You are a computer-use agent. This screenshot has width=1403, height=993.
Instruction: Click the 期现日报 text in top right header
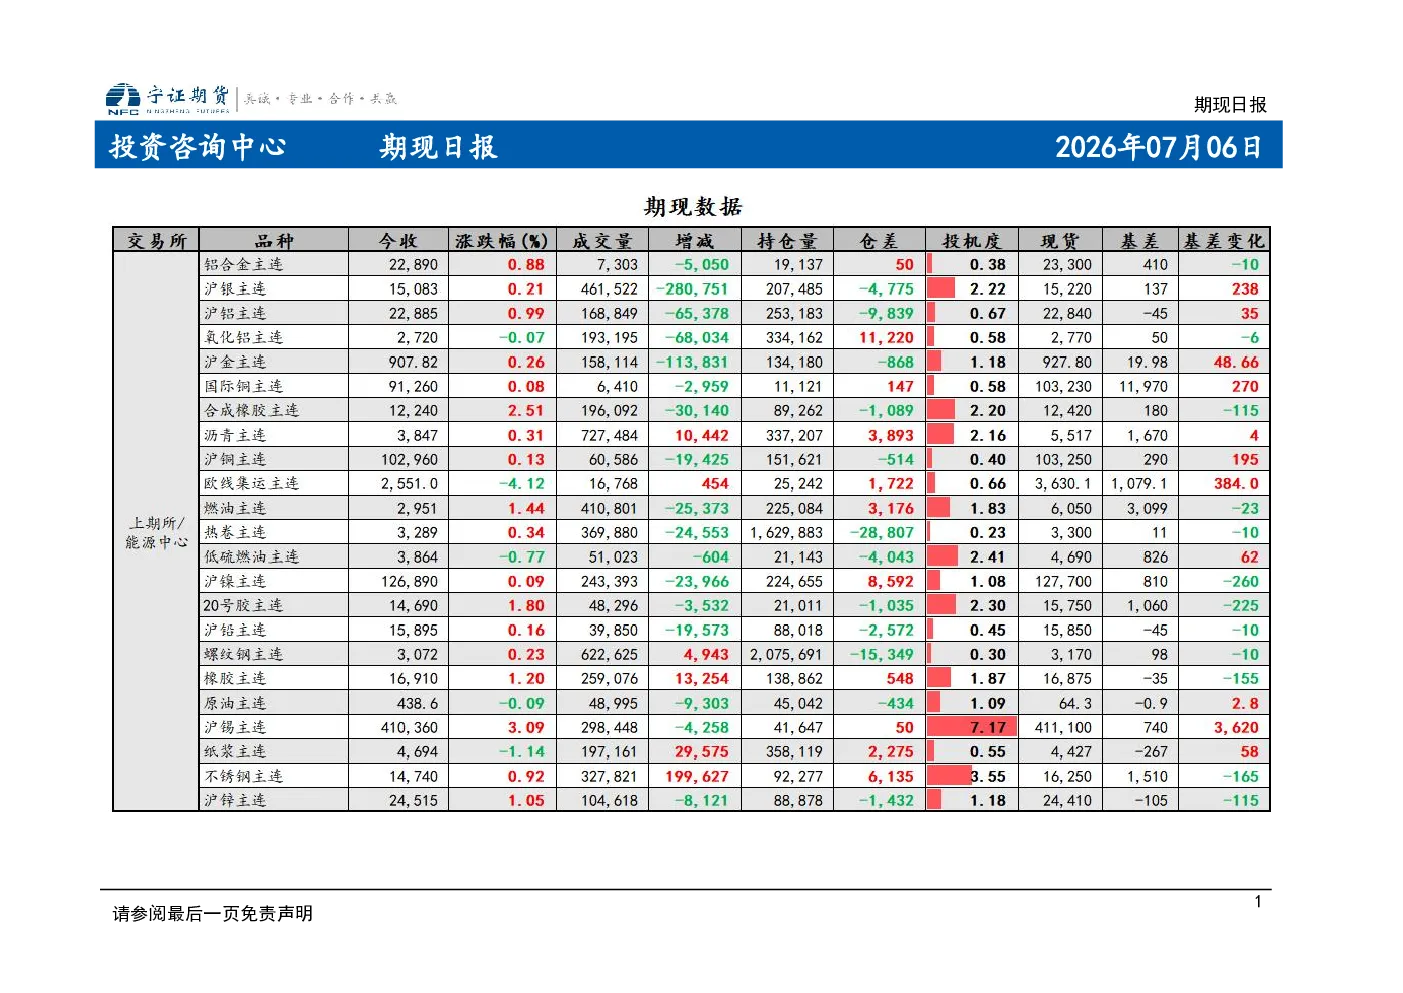(x=1230, y=105)
